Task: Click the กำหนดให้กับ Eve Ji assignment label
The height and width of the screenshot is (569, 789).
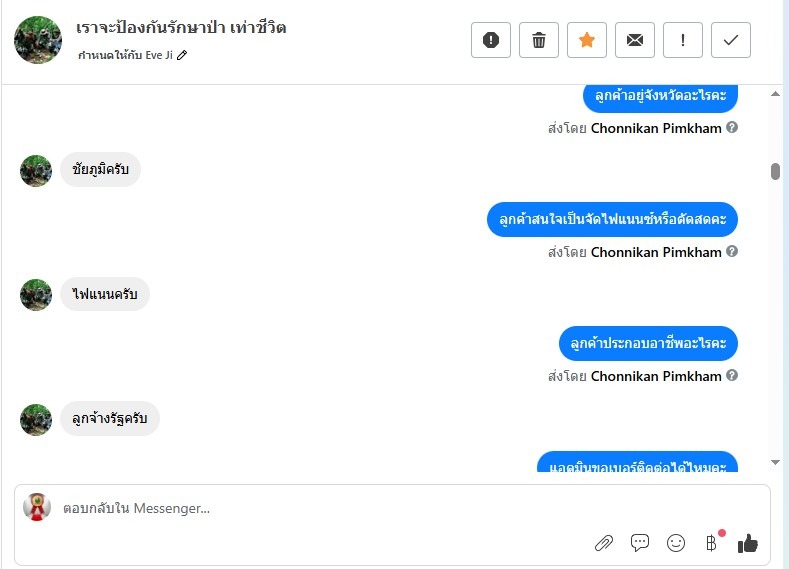Action: (125, 55)
